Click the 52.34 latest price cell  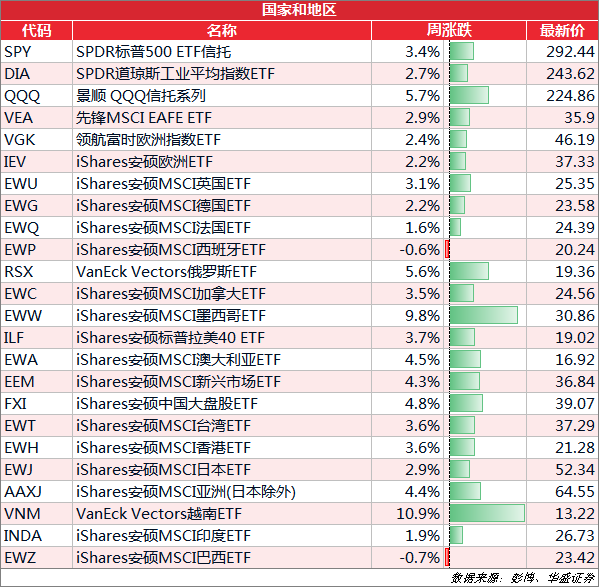tap(562, 469)
